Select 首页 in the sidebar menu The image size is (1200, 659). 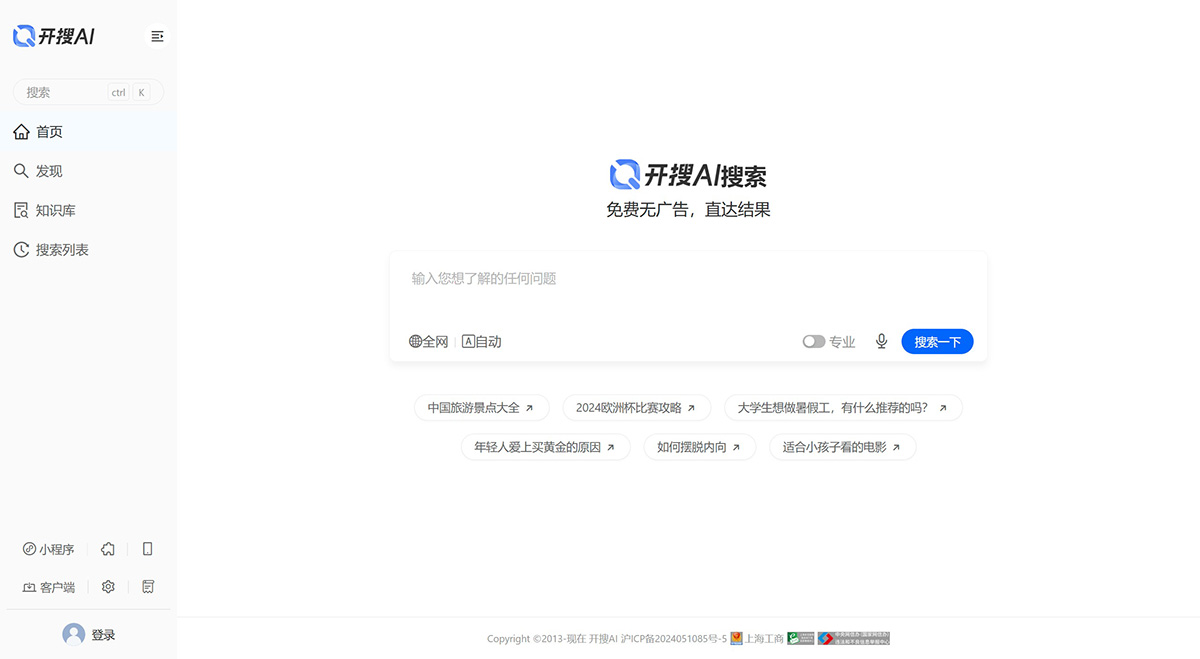48,131
